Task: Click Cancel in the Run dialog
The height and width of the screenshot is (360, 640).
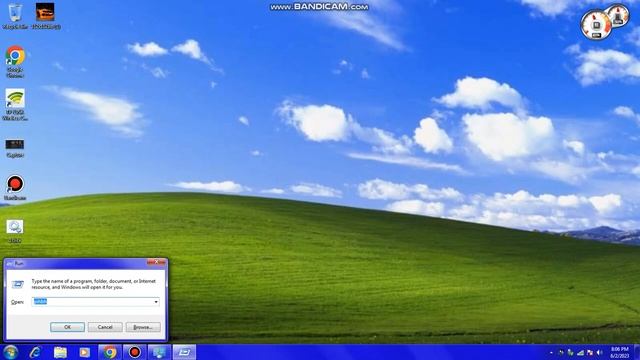Action: pos(105,327)
